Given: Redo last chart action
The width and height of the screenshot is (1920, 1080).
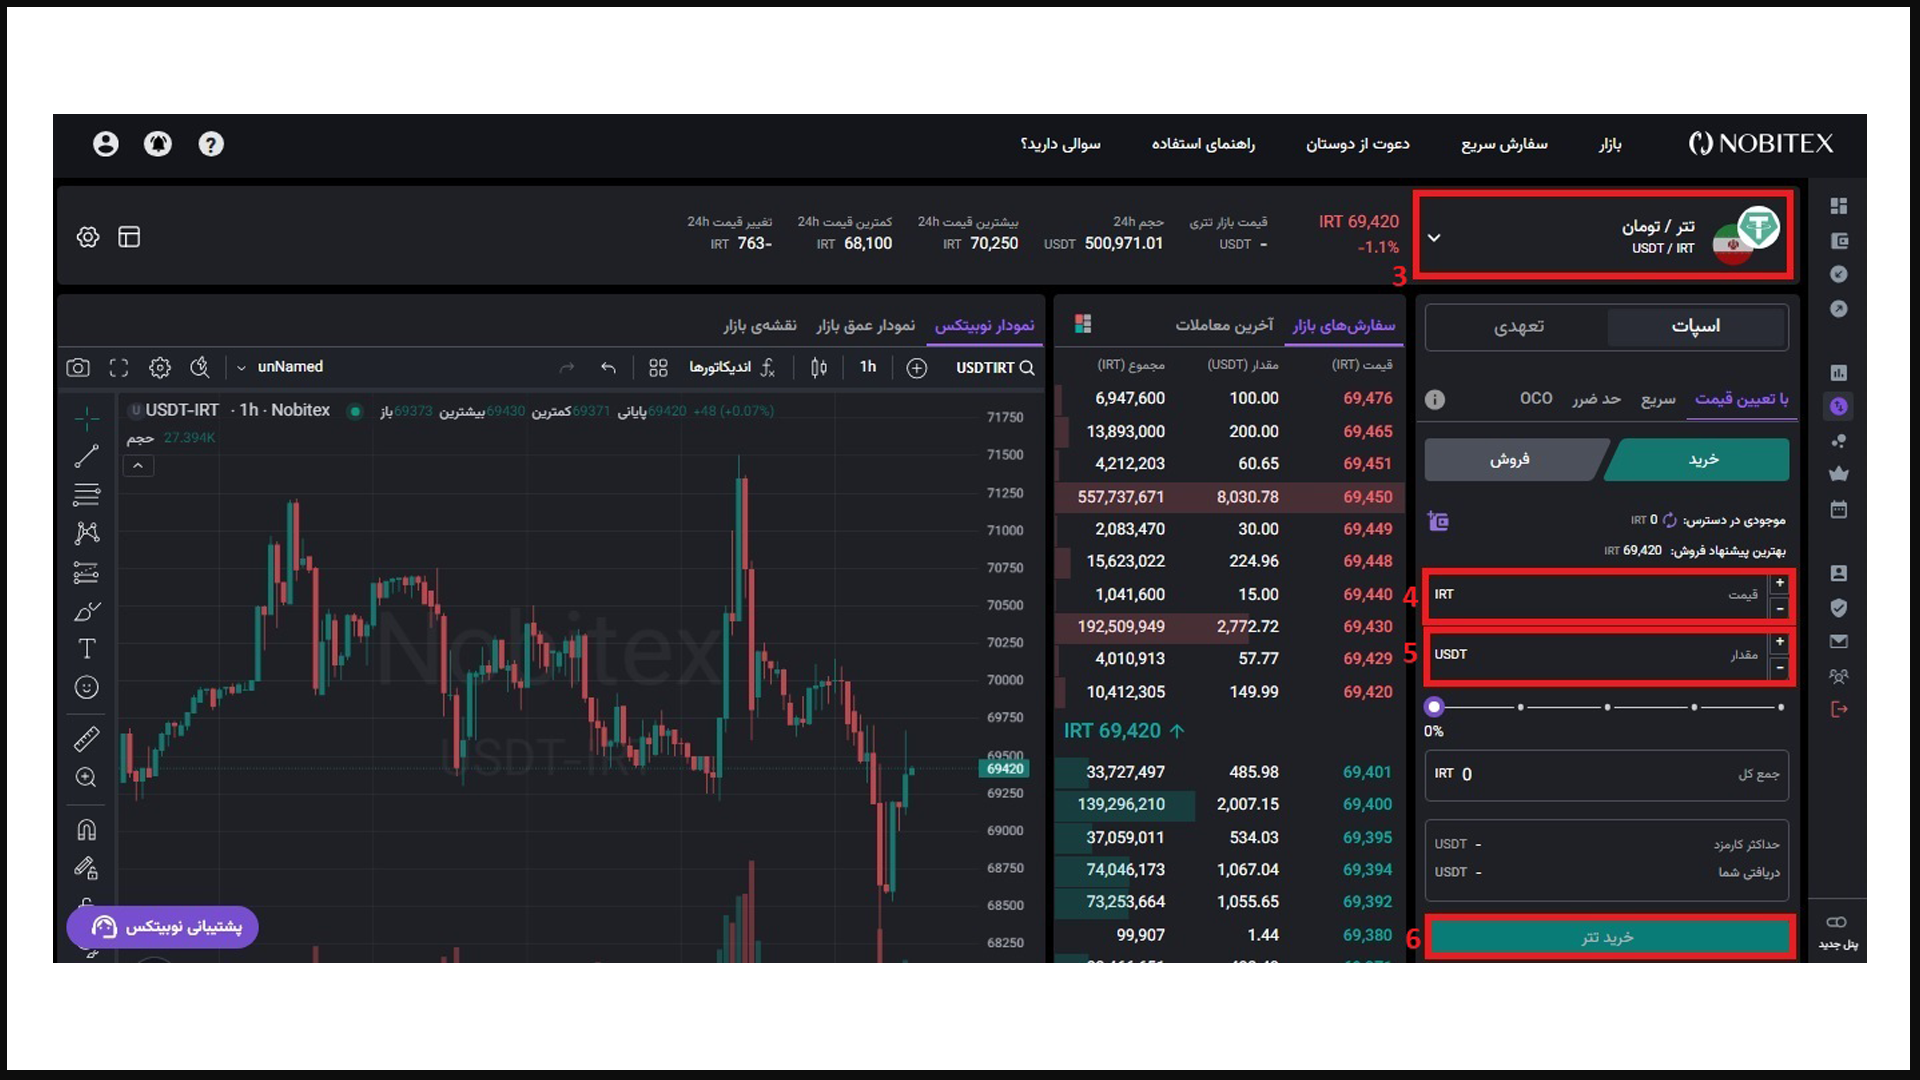Looking at the screenshot, I should point(567,368).
